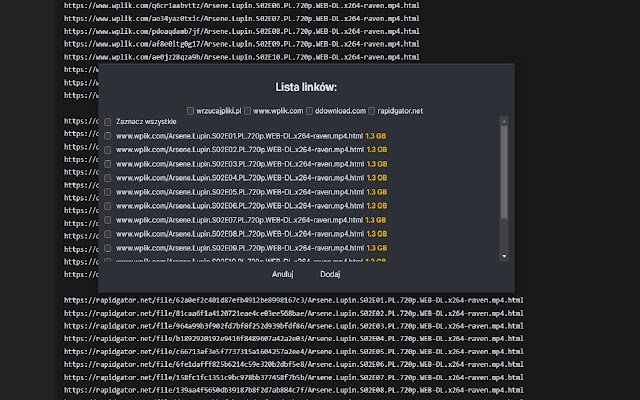Open the rapidgator S02E01 URL
Screen dimensions: 640x400
click(x=293, y=300)
